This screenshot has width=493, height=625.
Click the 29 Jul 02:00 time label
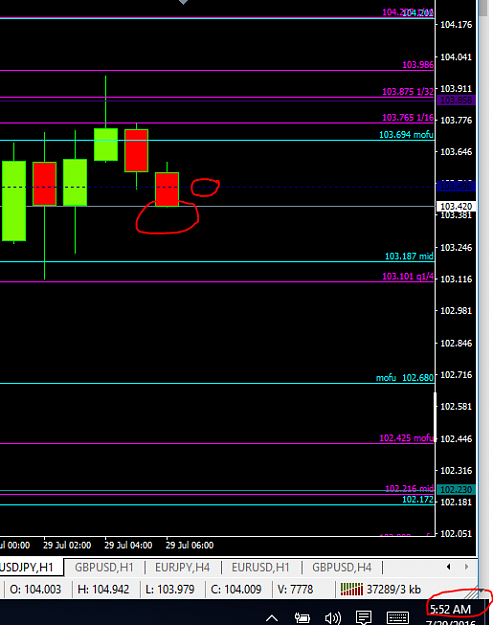click(x=67, y=545)
